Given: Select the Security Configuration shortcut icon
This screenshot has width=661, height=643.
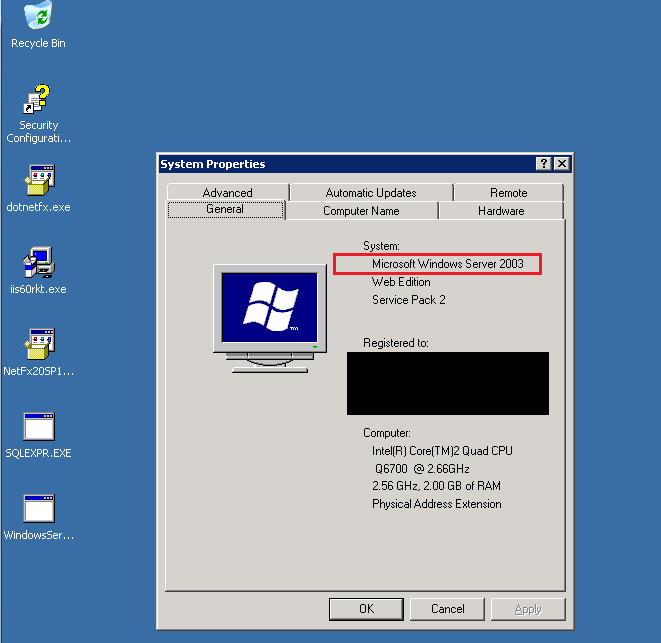Looking at the screenshot, I should pos(38,100).
